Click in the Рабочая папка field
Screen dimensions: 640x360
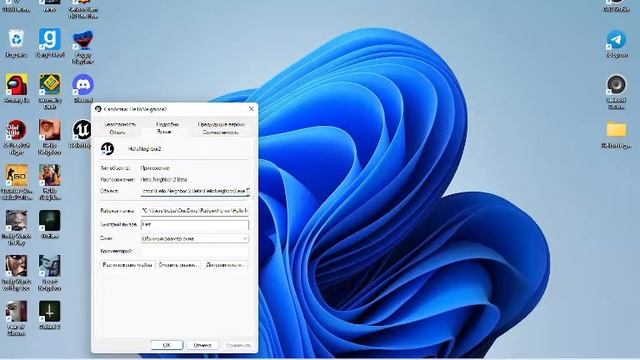click(x=194, y=211)
